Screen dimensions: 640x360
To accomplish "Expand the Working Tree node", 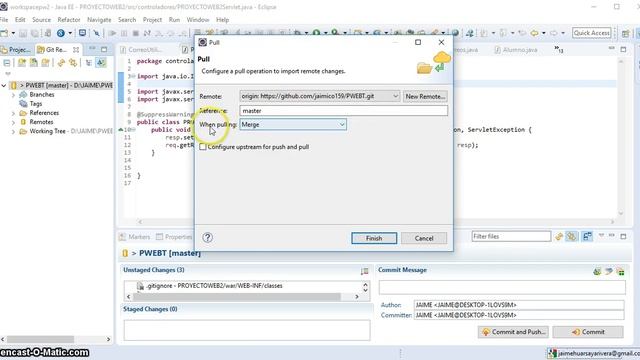I will [x=13, y=131].
